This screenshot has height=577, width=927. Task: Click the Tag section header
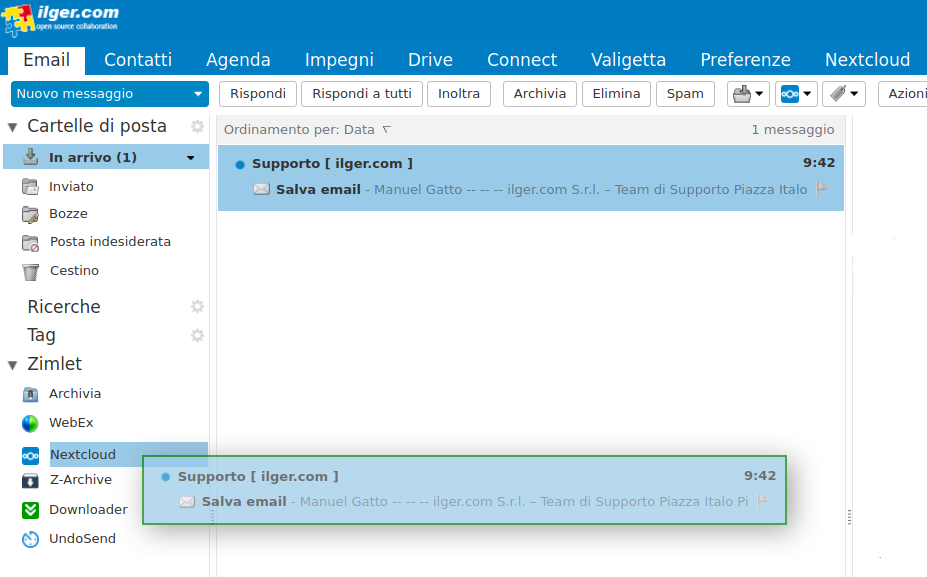click(x=41, y=335)
